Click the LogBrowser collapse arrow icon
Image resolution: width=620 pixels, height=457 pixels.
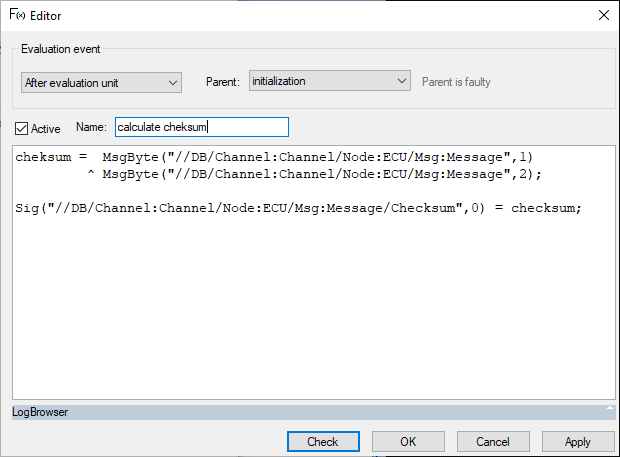tap(609, 410)
